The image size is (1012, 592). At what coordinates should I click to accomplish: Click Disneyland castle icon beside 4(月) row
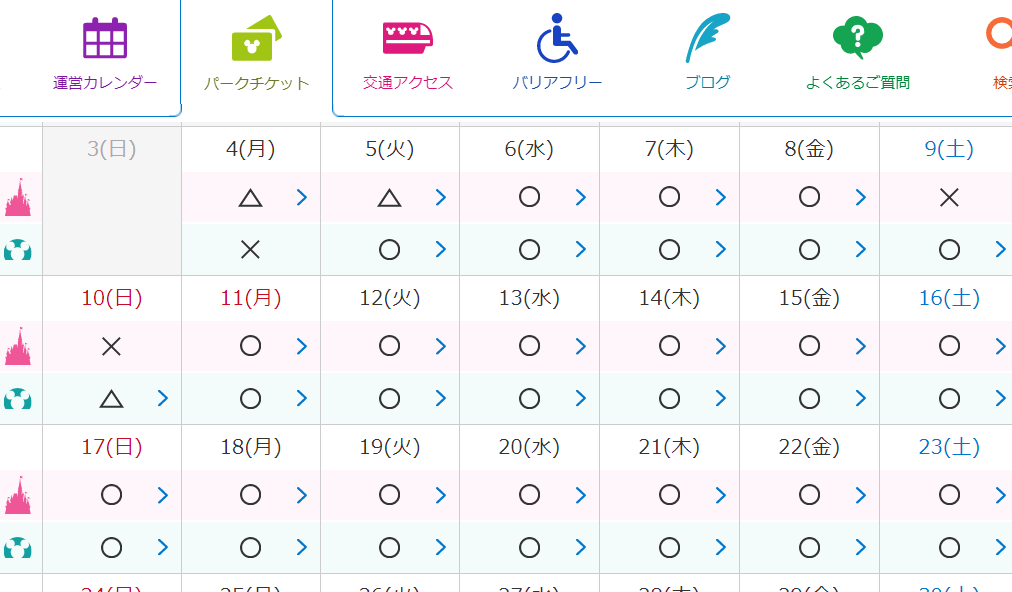(18, 197)
